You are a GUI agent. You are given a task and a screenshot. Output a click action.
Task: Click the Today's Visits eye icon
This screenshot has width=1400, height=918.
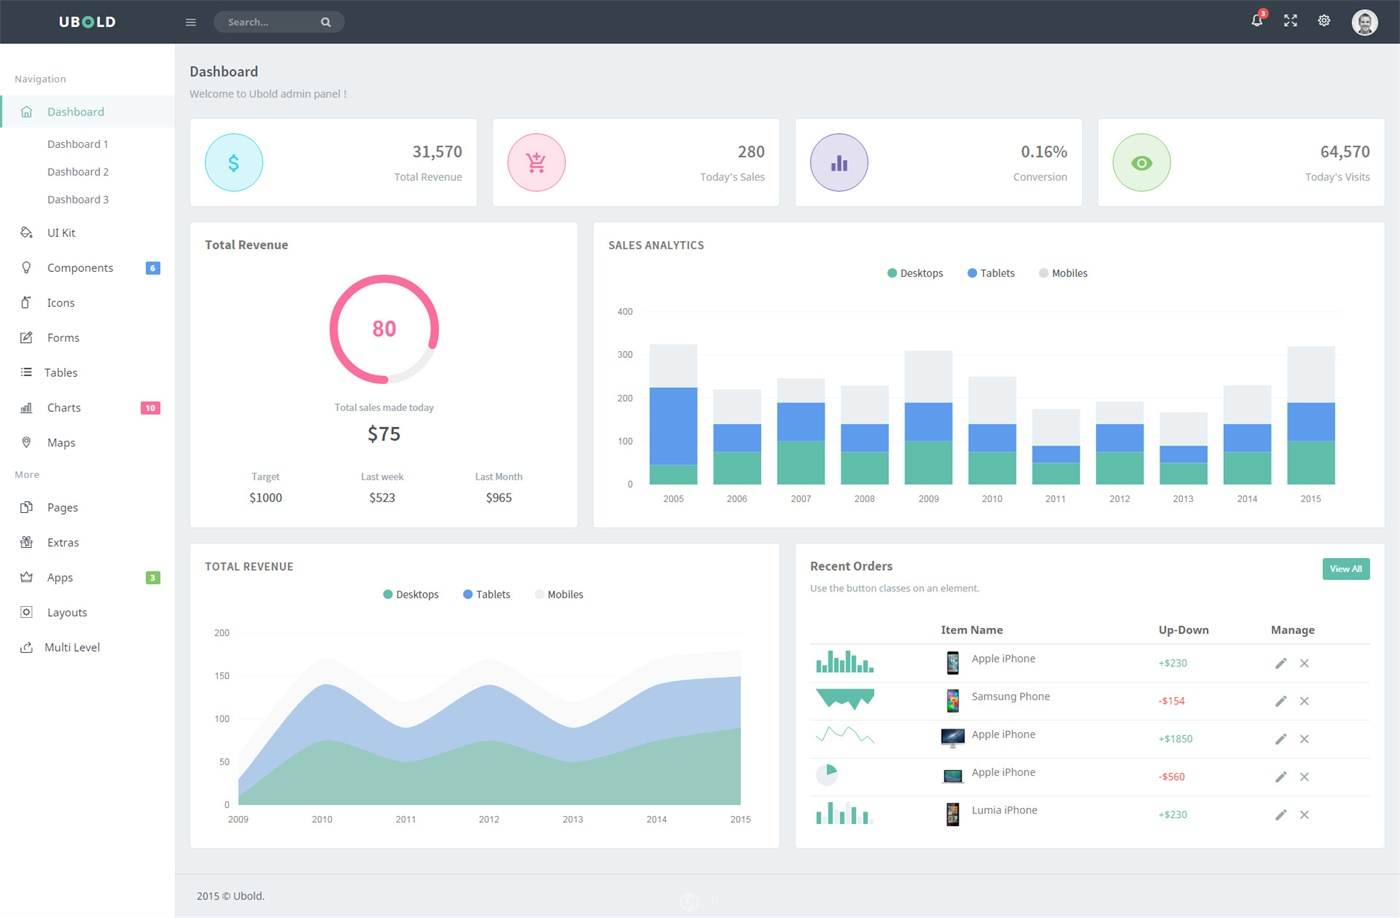1141,163
